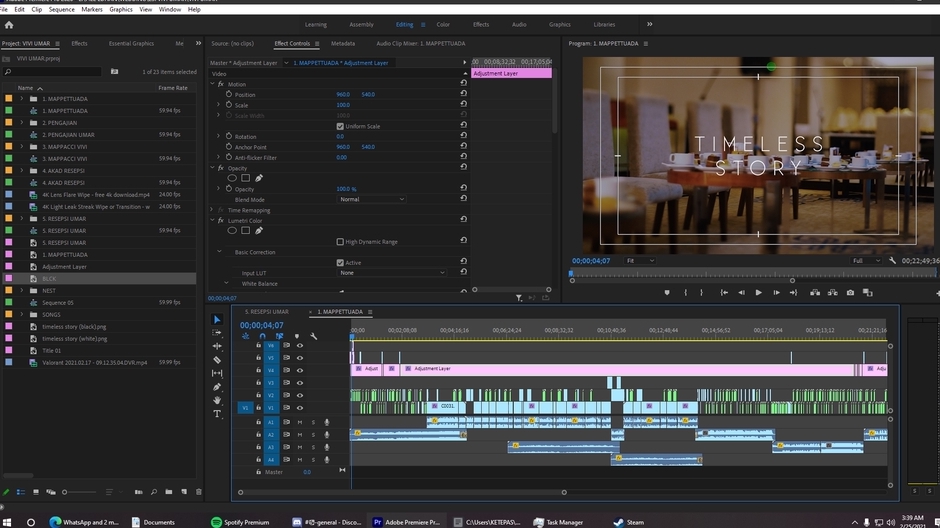Image resolution: width=940 pixels, height=528 pixels.
Task: Select the Hand tool
Action: coord(217,400)
